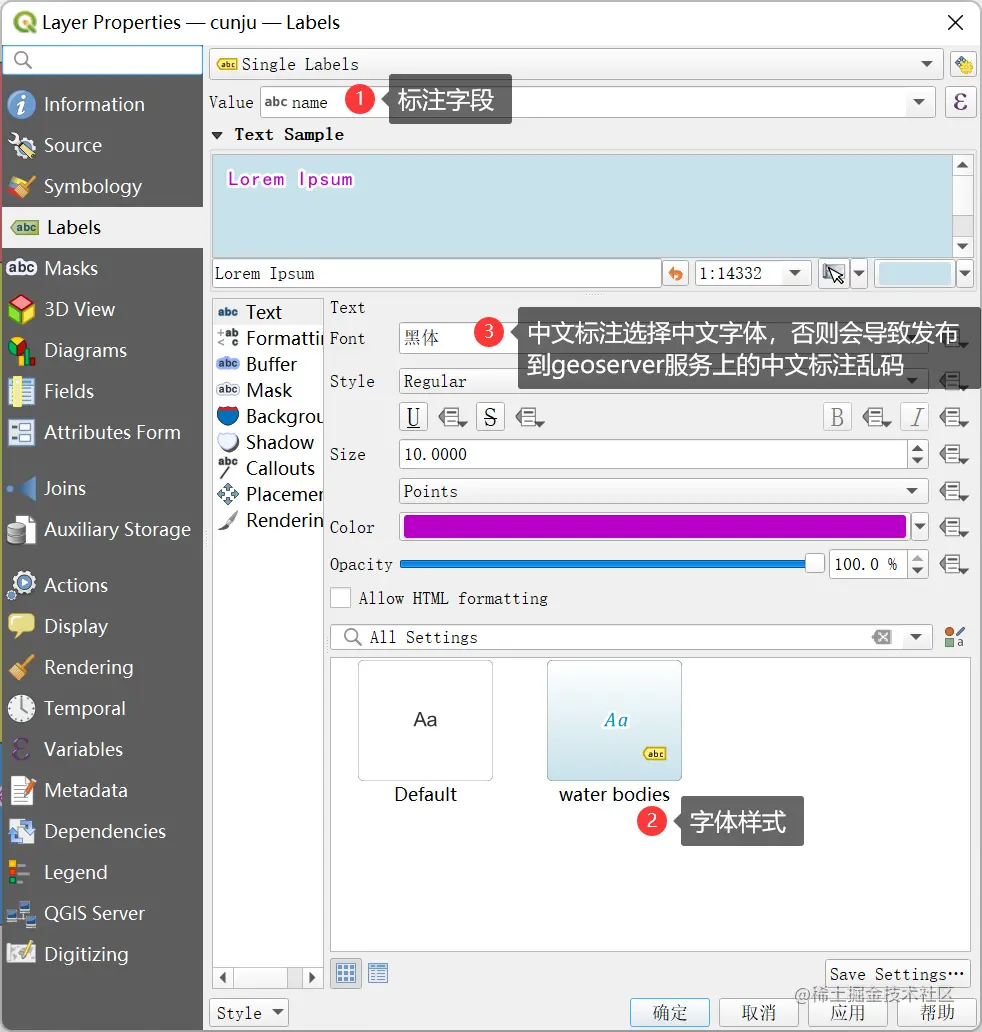Open the Source page in sidebar
This screenshot has height=1032, width=982.
pyautogui.click(x=103, y=145)
